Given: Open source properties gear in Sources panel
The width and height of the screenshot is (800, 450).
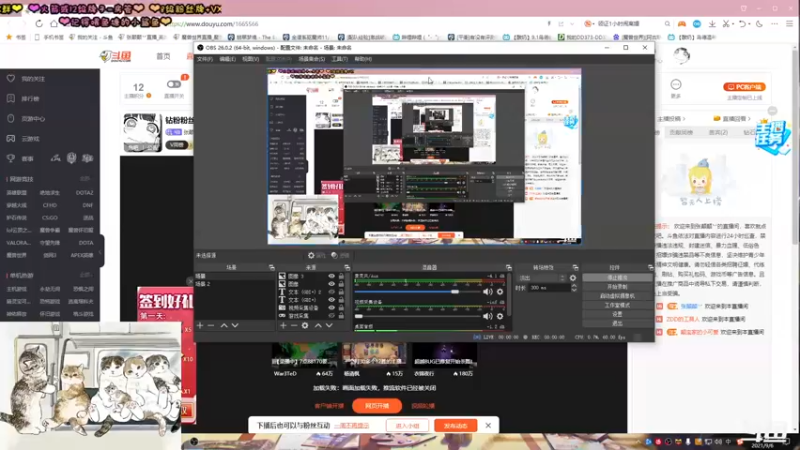Looking at the screenshot, I should 305,326.
